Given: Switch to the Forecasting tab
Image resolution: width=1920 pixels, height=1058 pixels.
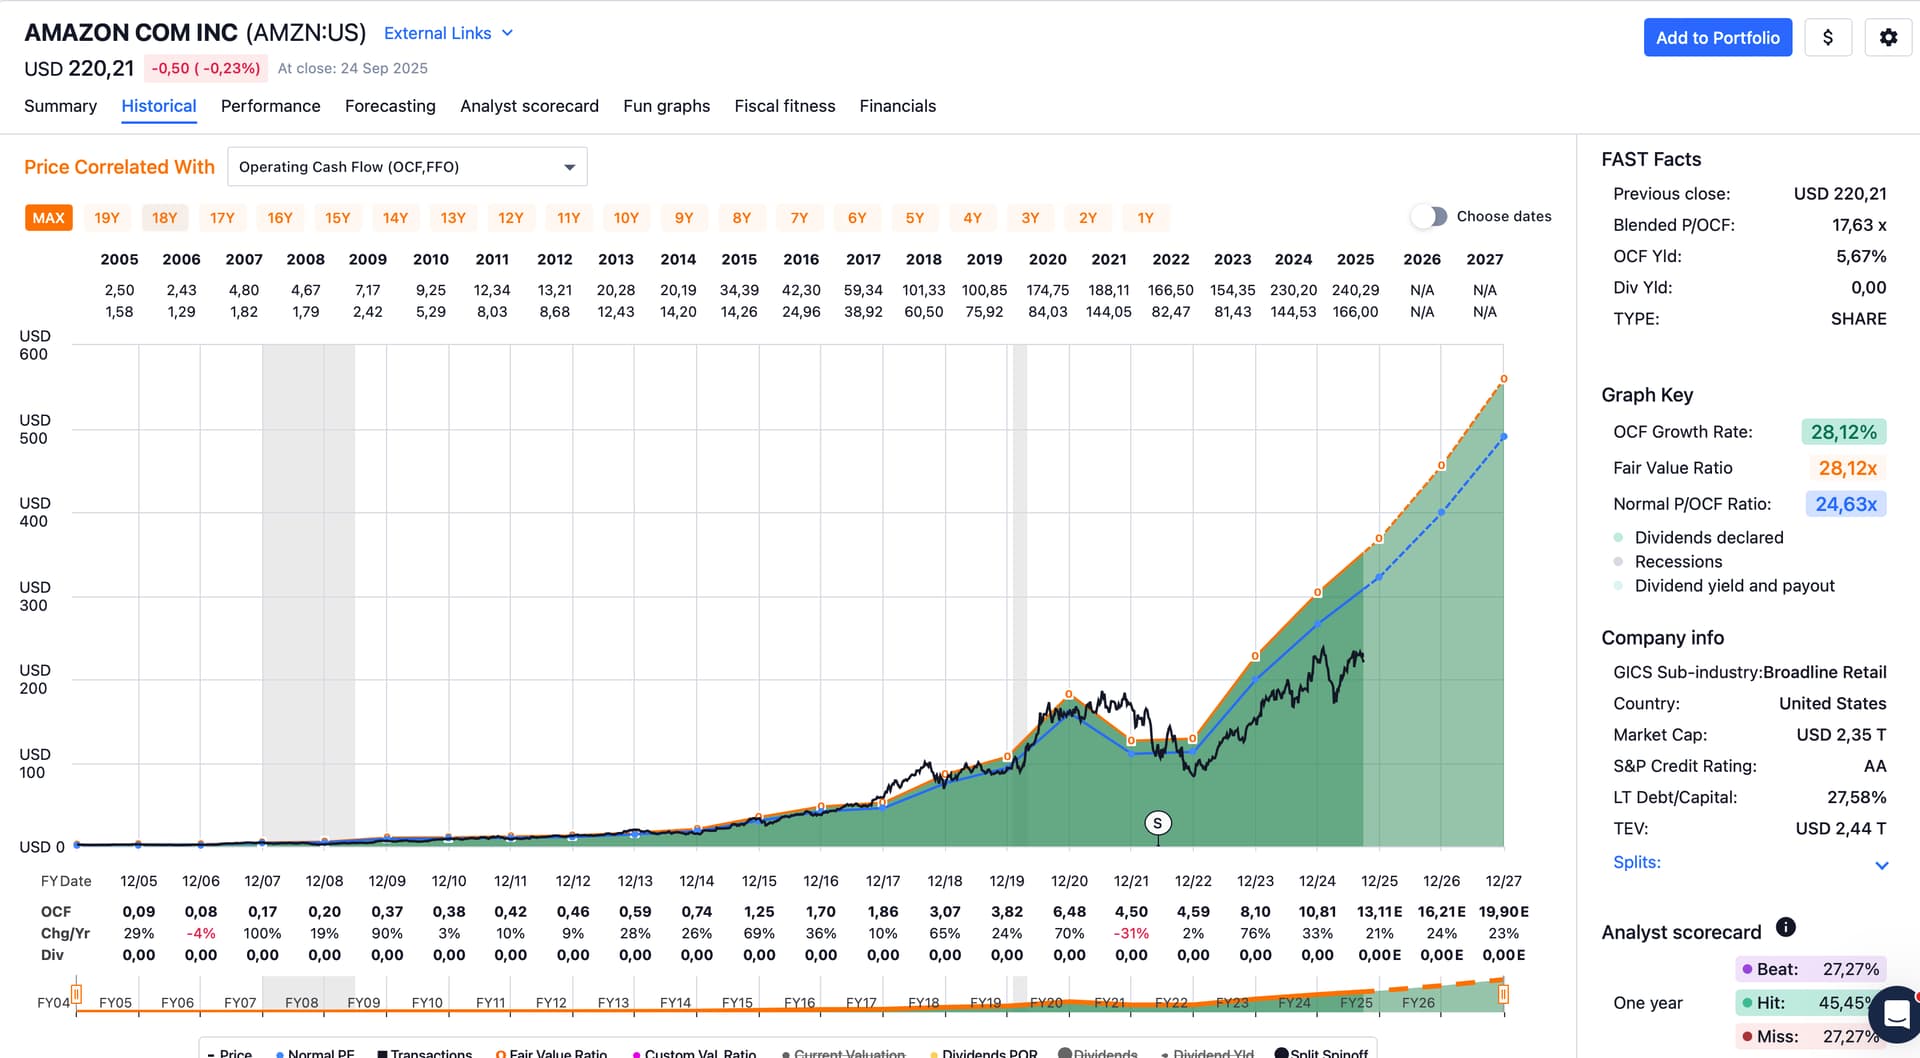Looking at the screenshot, I should tap(390, 106).
